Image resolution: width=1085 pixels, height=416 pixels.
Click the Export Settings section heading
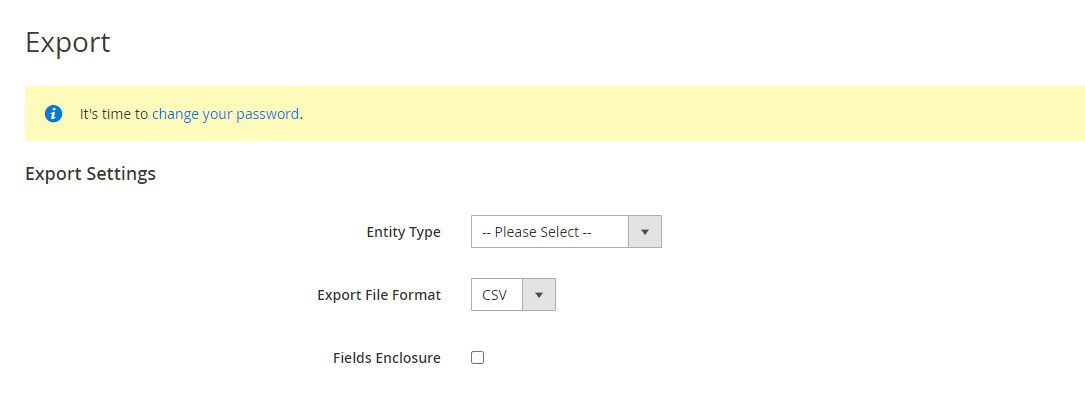(x=91, y=174)
